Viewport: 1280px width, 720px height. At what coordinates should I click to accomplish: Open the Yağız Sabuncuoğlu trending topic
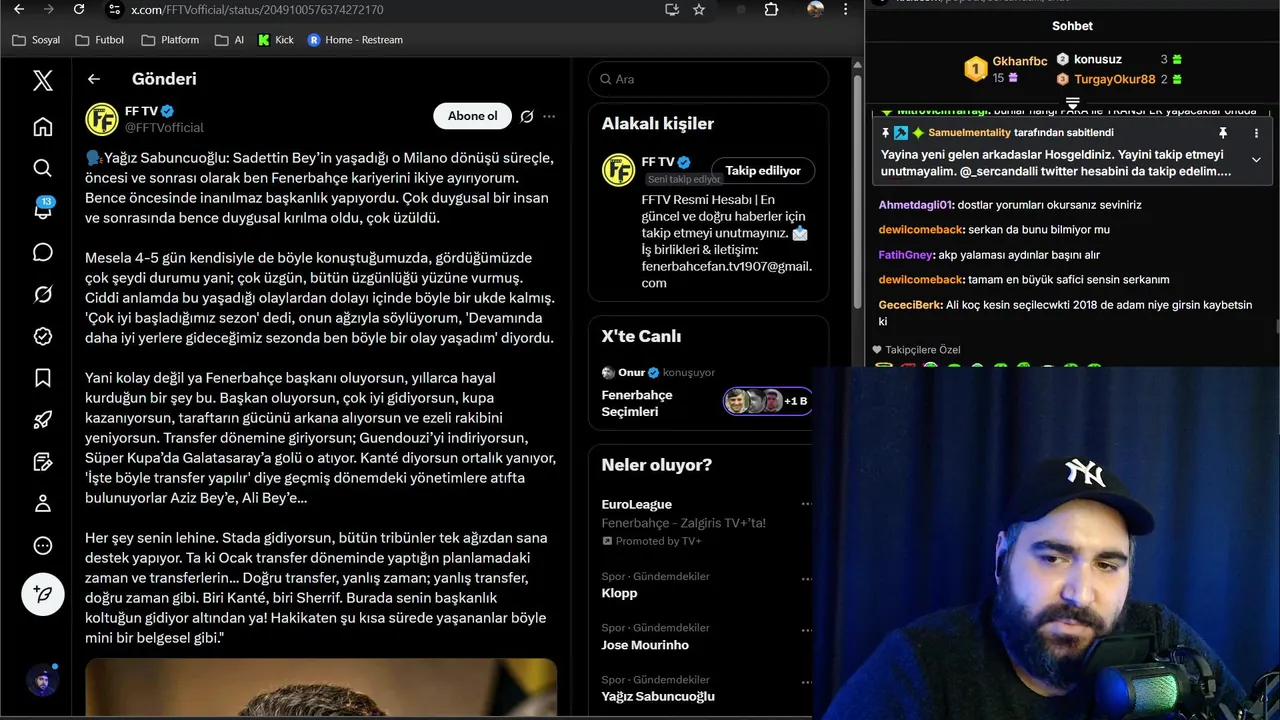658,696
